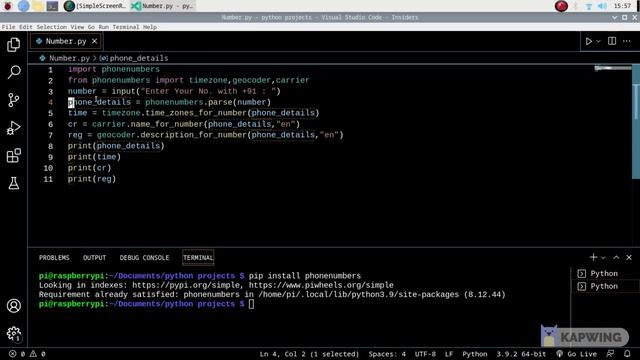Change the encoding via UTF-8 status item
Screen dimensions: 640x360
click(x=425, y=354)
